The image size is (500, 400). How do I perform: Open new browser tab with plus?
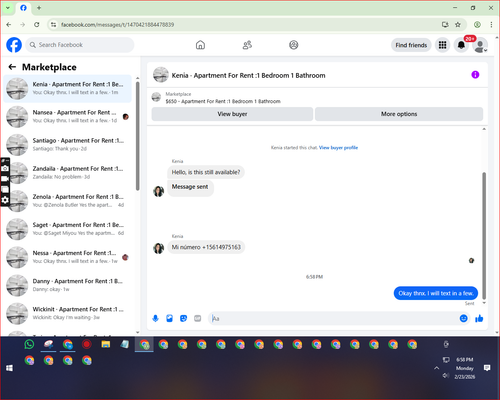click(39, 8)
